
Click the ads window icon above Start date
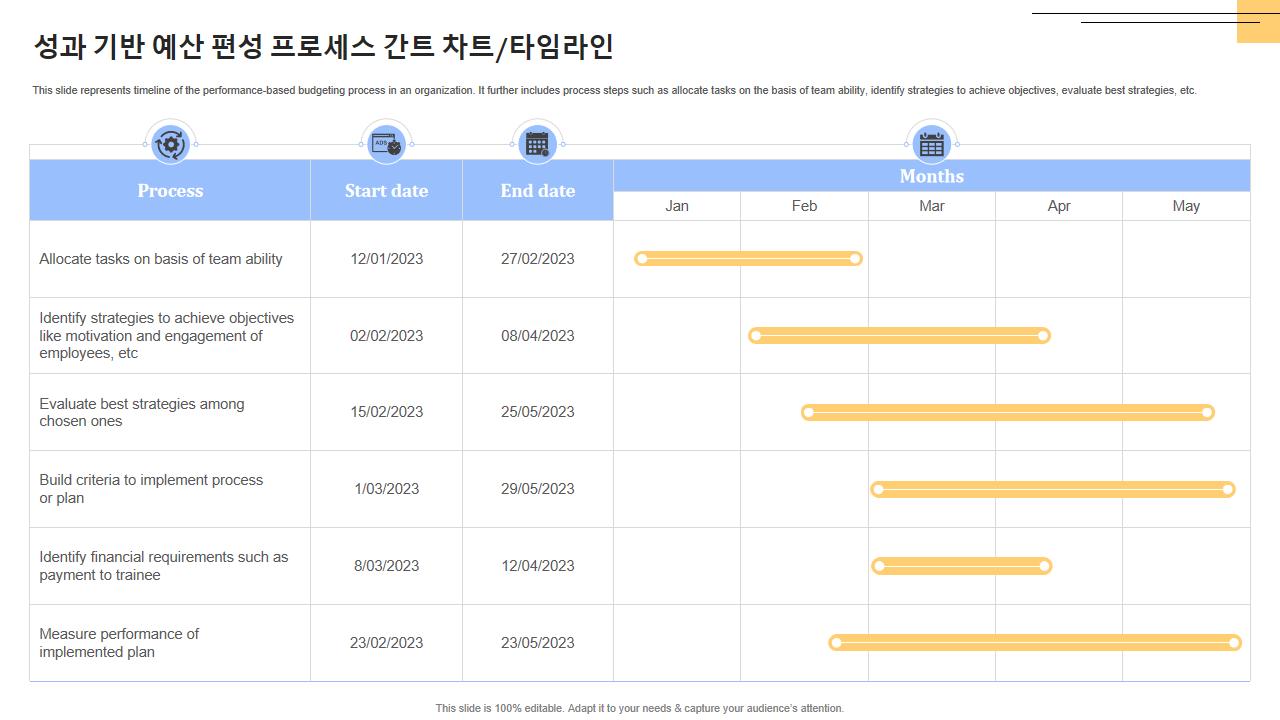tap(386, 144)
